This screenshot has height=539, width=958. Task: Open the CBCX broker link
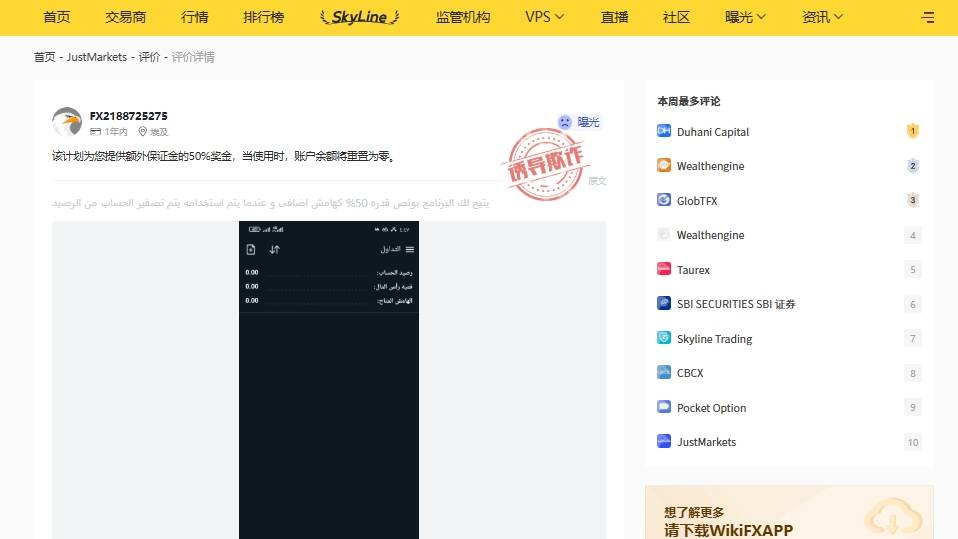click(x=690, y=373)
